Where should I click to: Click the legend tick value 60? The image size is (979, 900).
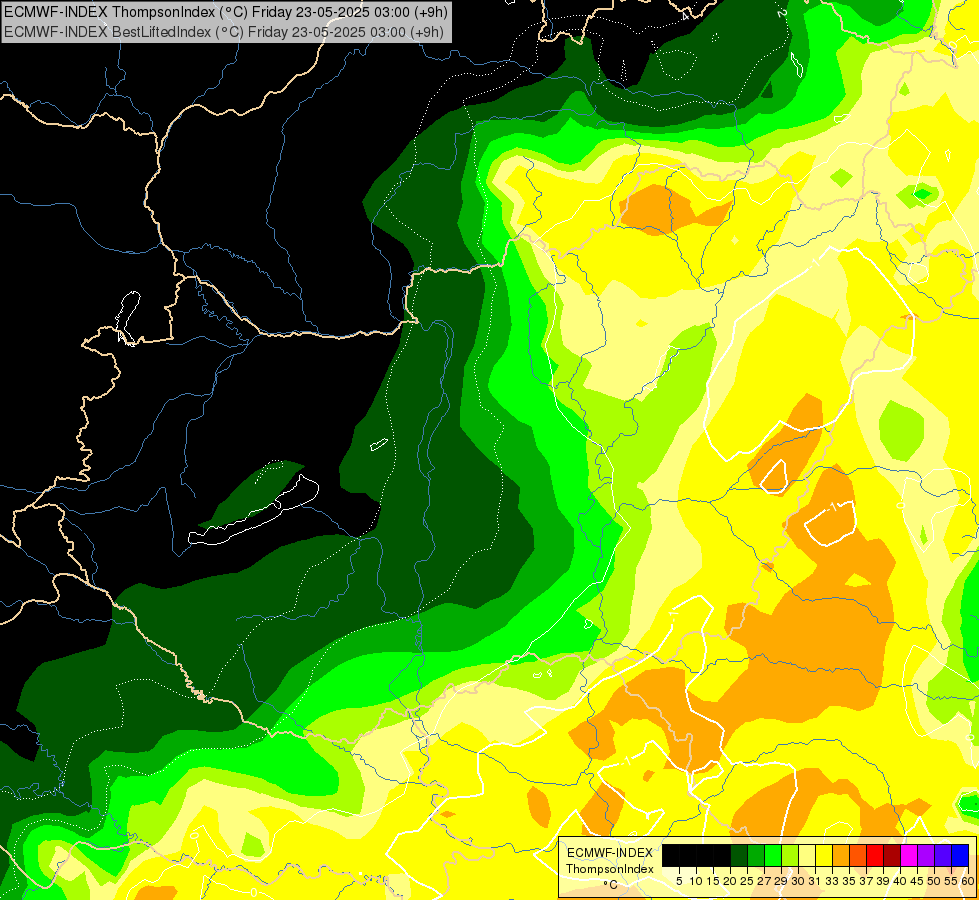(x=968, y=881)
